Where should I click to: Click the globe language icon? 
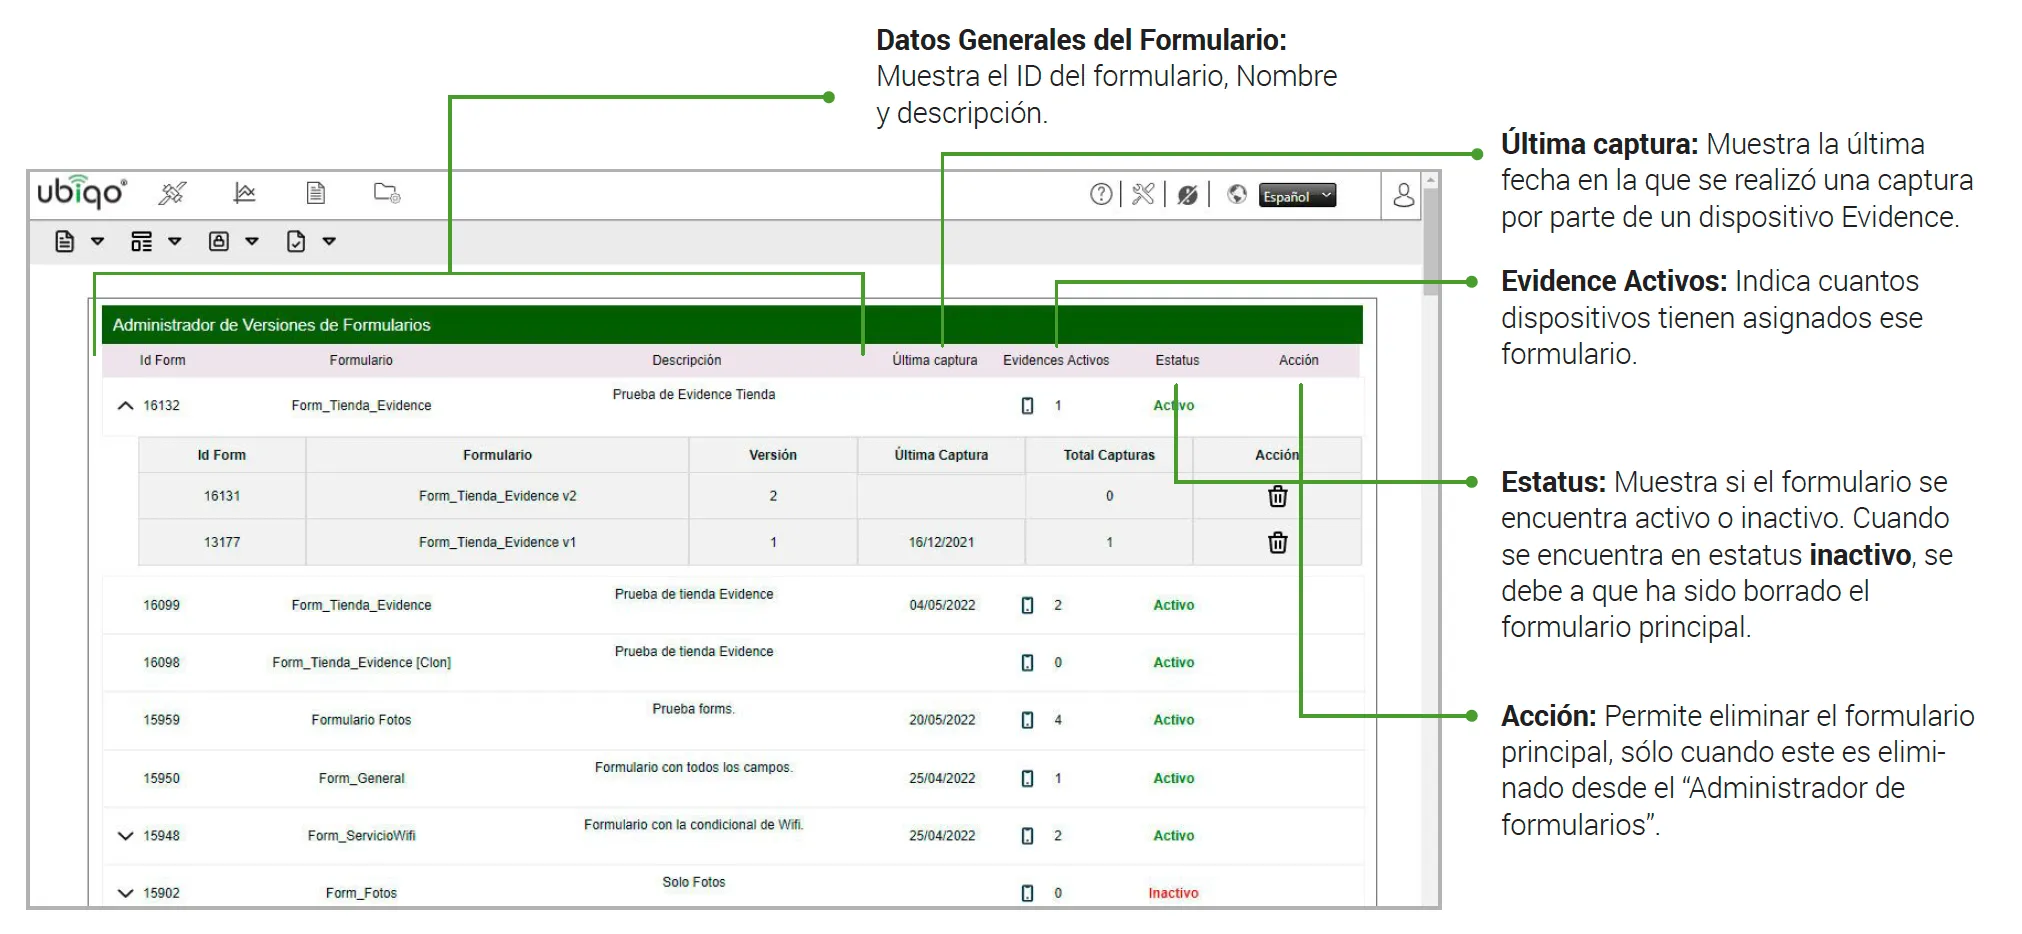click(1237, 194)
